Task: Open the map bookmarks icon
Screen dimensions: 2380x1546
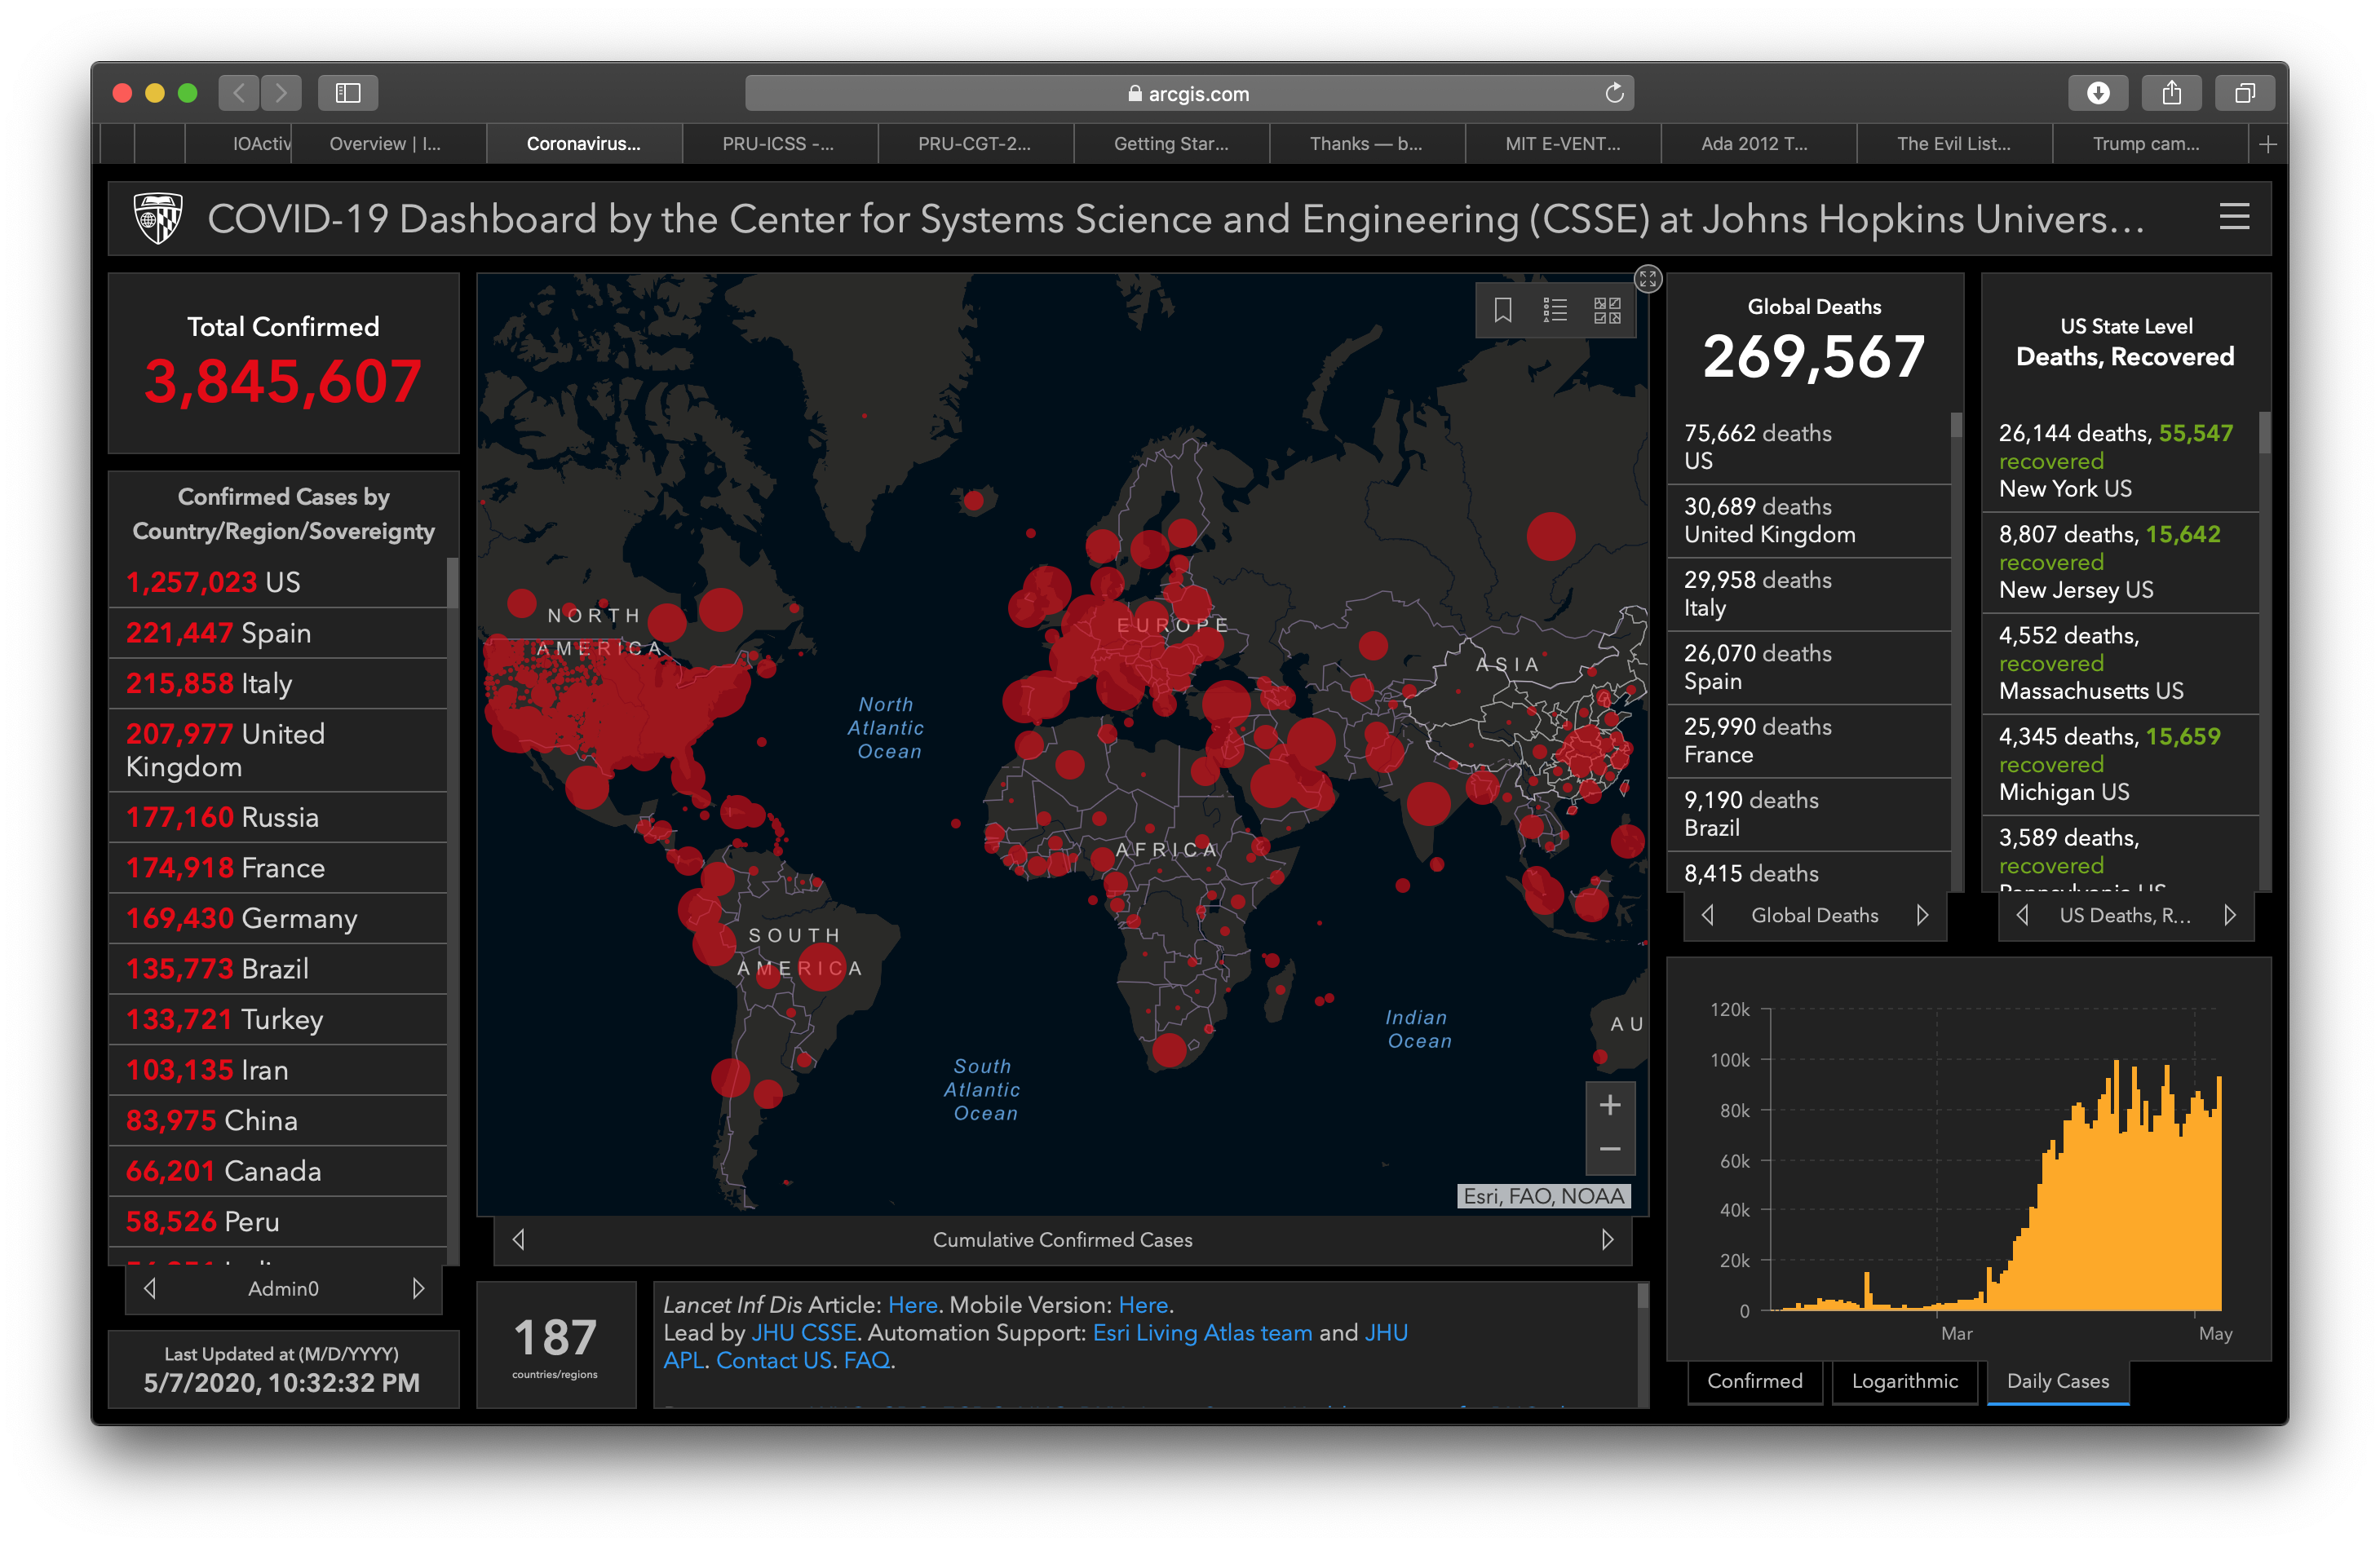Action: click(x=1502, y=310)
